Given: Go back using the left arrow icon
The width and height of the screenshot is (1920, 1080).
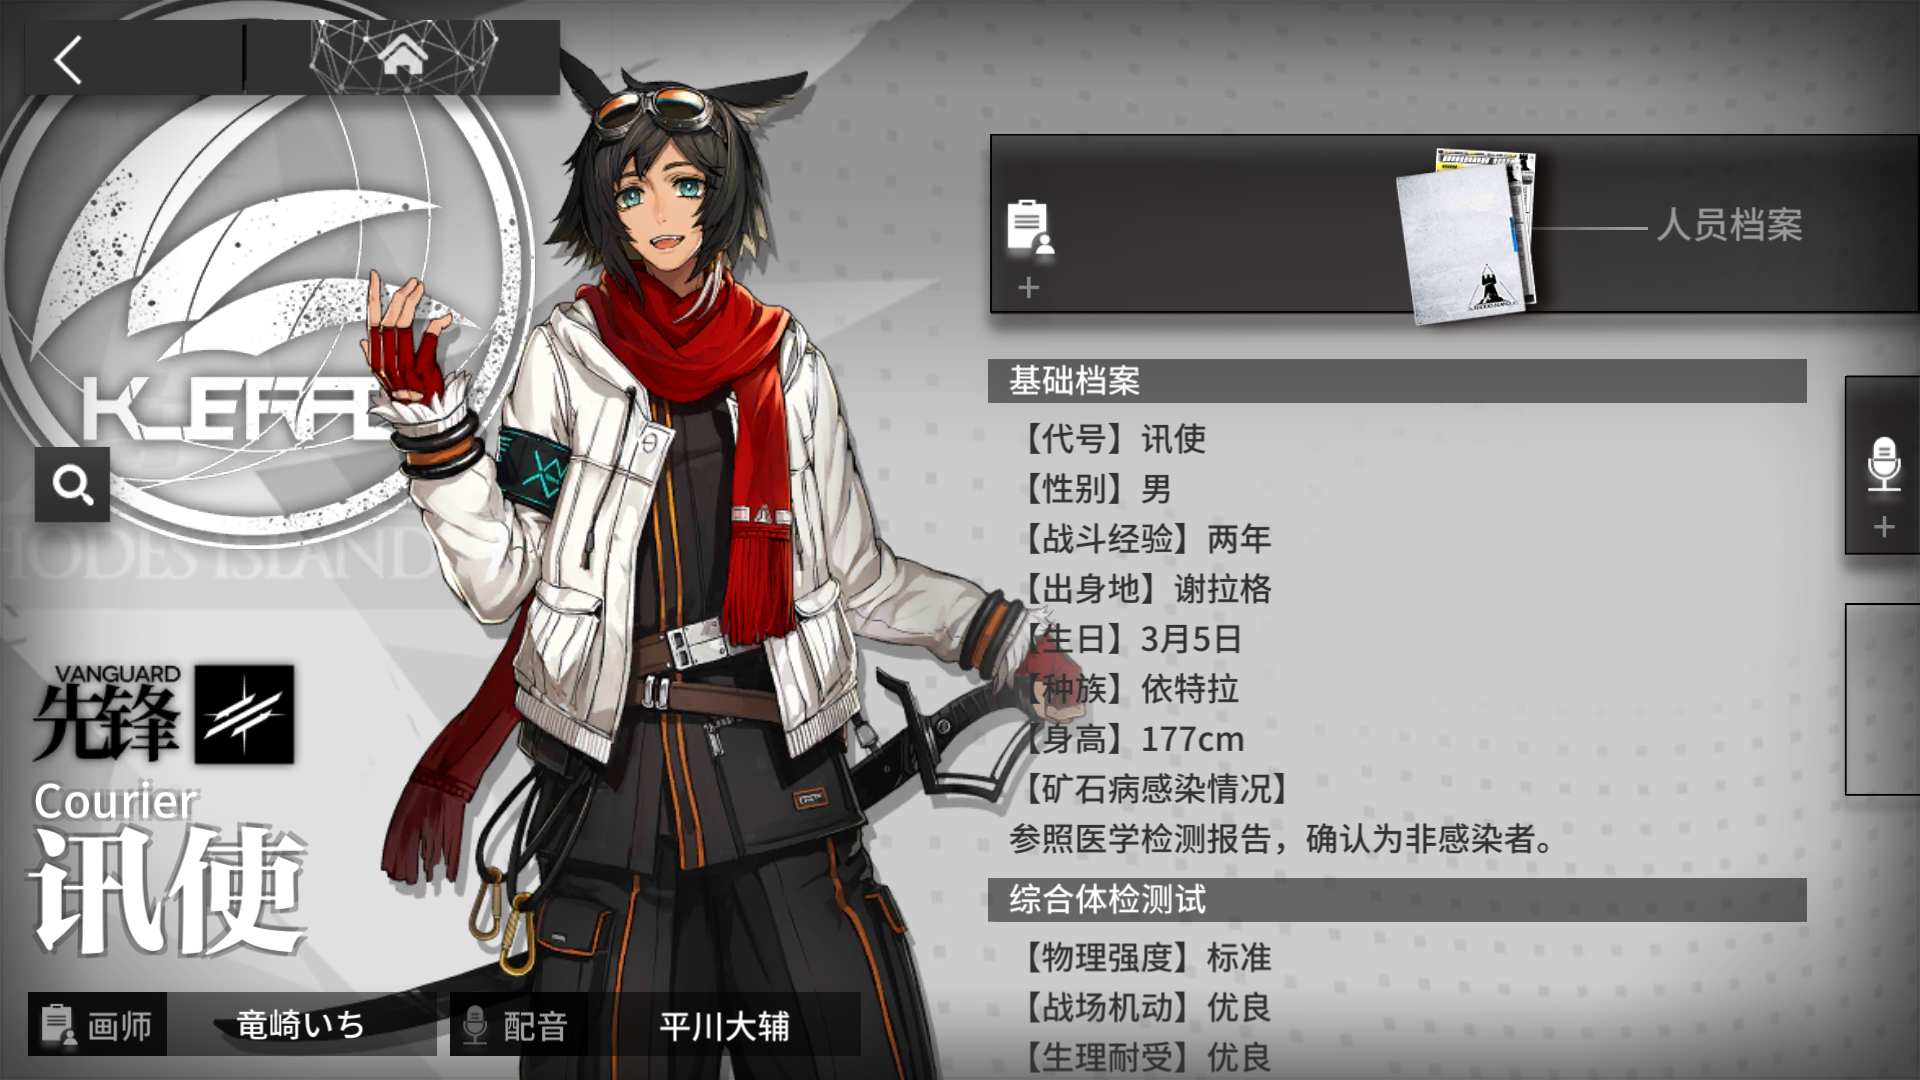Looking at the screenshot, I should [68, 59].
